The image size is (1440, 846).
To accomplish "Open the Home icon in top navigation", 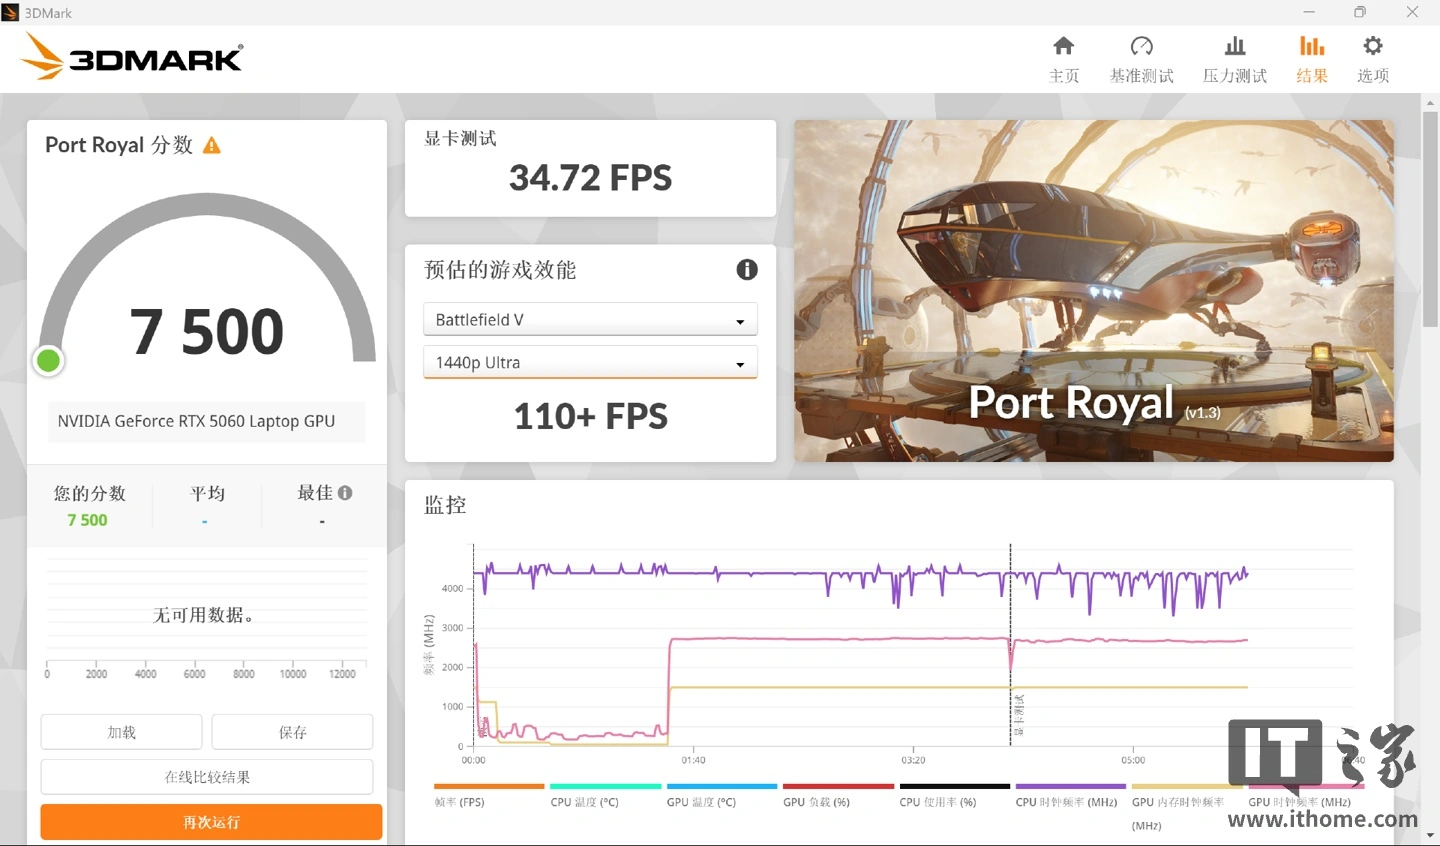I will coord(1064,46).
